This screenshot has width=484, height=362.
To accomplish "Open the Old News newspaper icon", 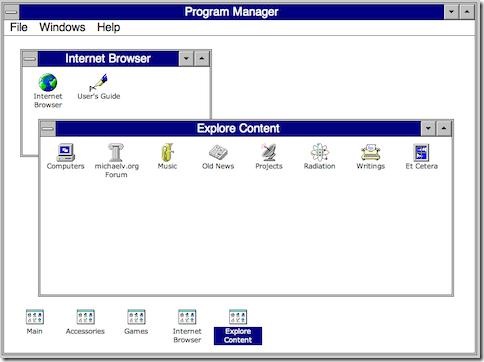I will tap(218, 153).
